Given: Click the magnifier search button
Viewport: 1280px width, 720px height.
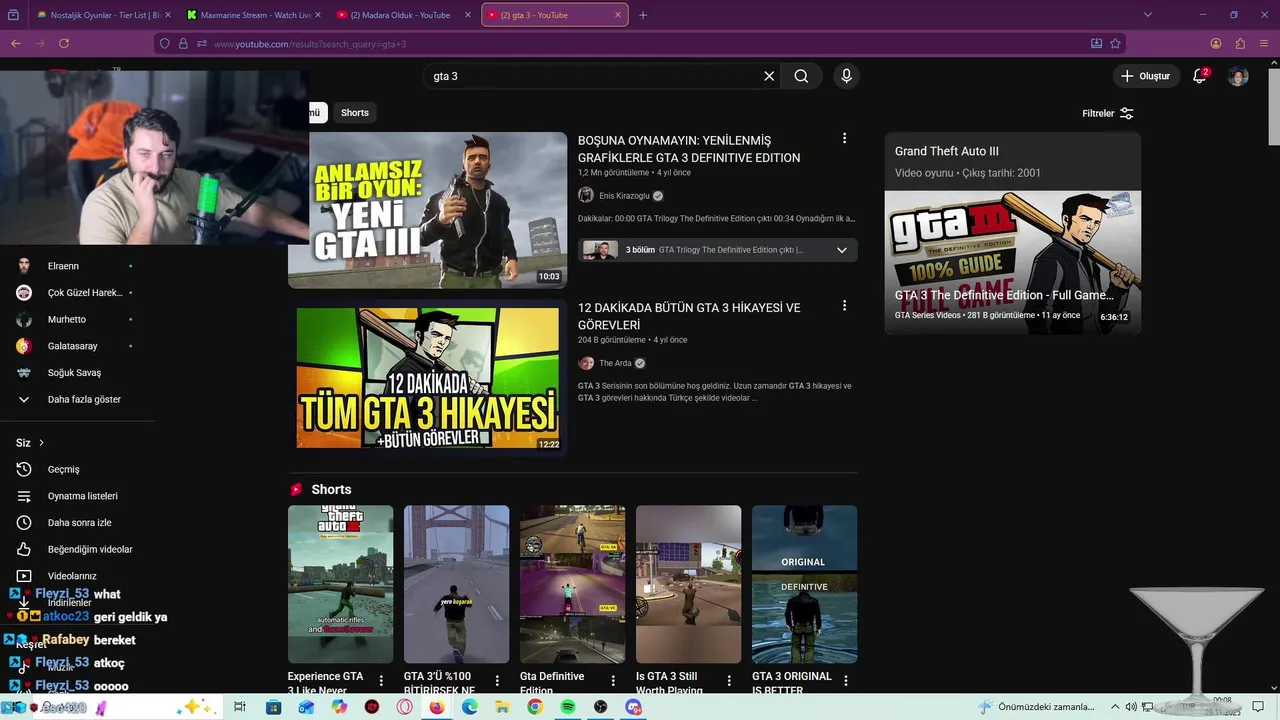Looking at the screenshot, I should coord(801,76).
